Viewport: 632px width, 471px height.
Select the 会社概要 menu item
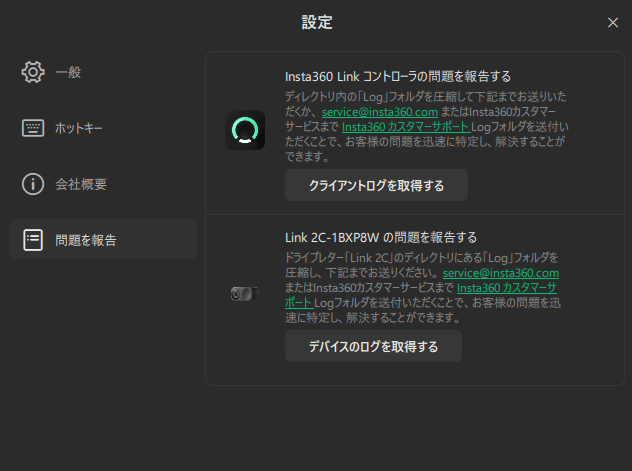point(81,184)
